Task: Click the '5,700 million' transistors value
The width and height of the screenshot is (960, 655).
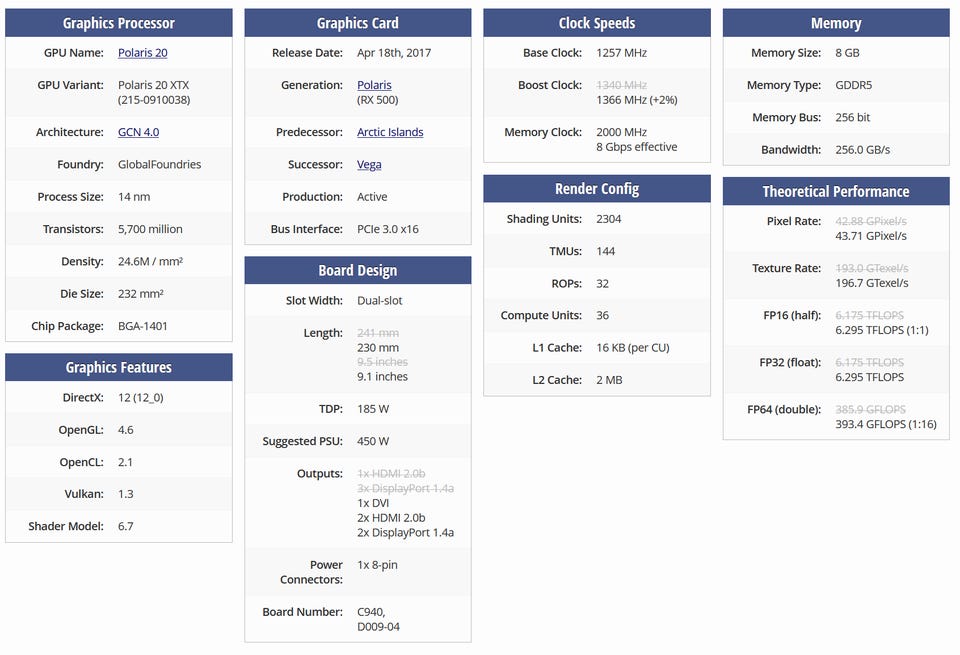Action: click(x=150, y=229)
